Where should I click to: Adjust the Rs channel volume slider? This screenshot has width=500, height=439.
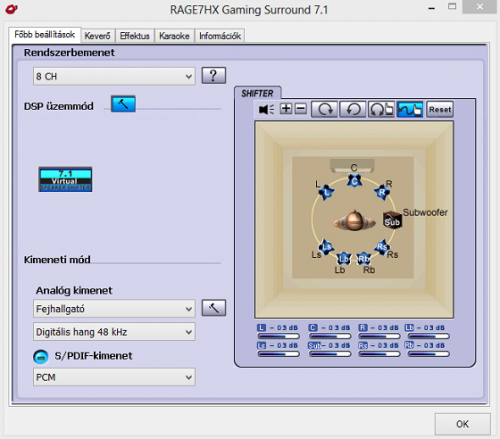[379, 354]
